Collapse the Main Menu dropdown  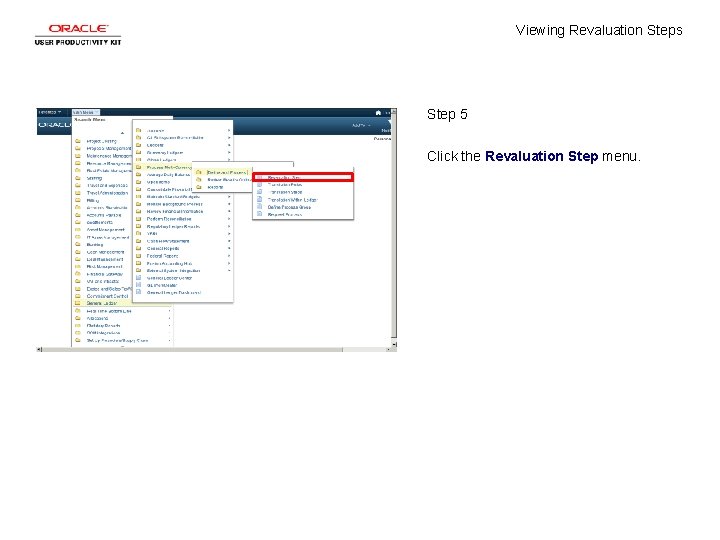(85, 112)
